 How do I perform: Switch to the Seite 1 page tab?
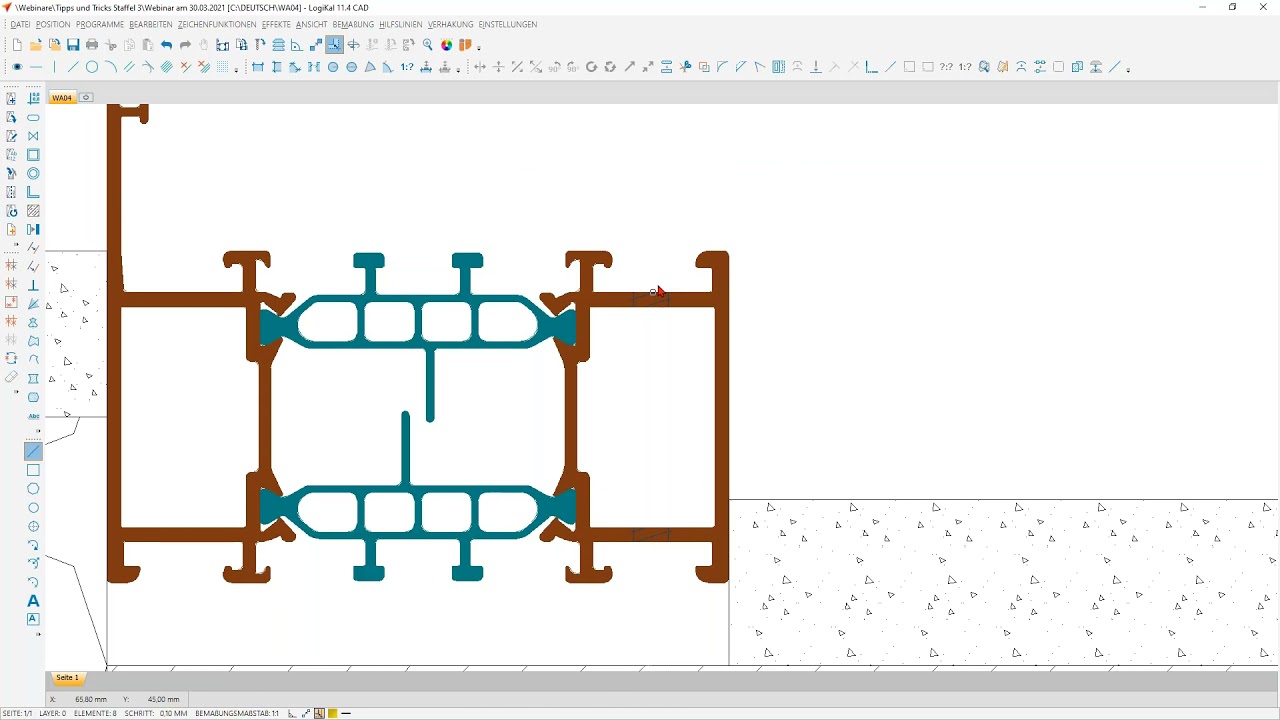coord(67,678)
